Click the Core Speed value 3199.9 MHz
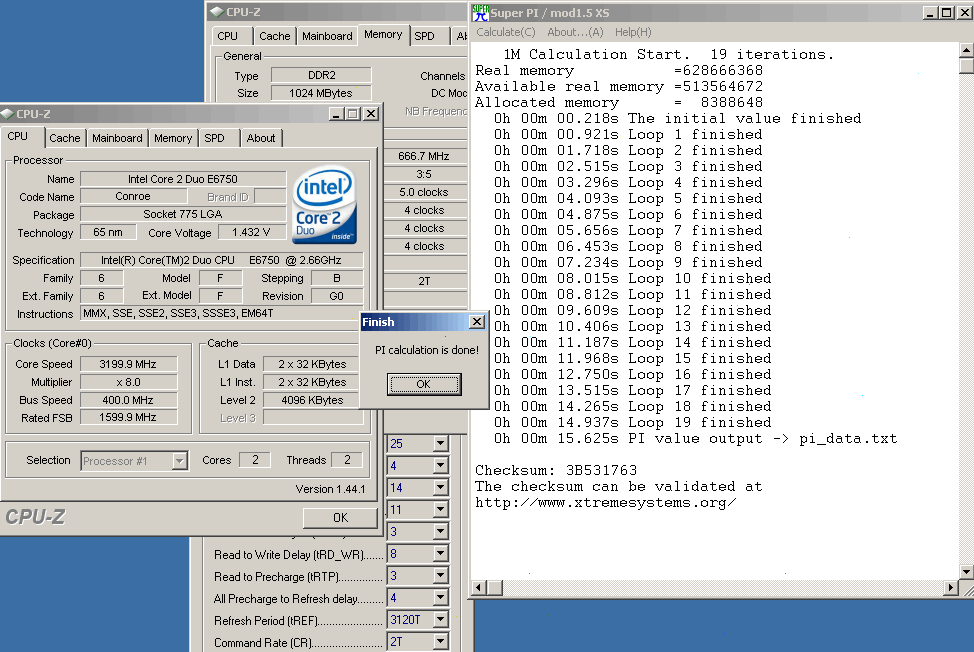This screenshot has height=652, width=974. [x=128, y=364]
